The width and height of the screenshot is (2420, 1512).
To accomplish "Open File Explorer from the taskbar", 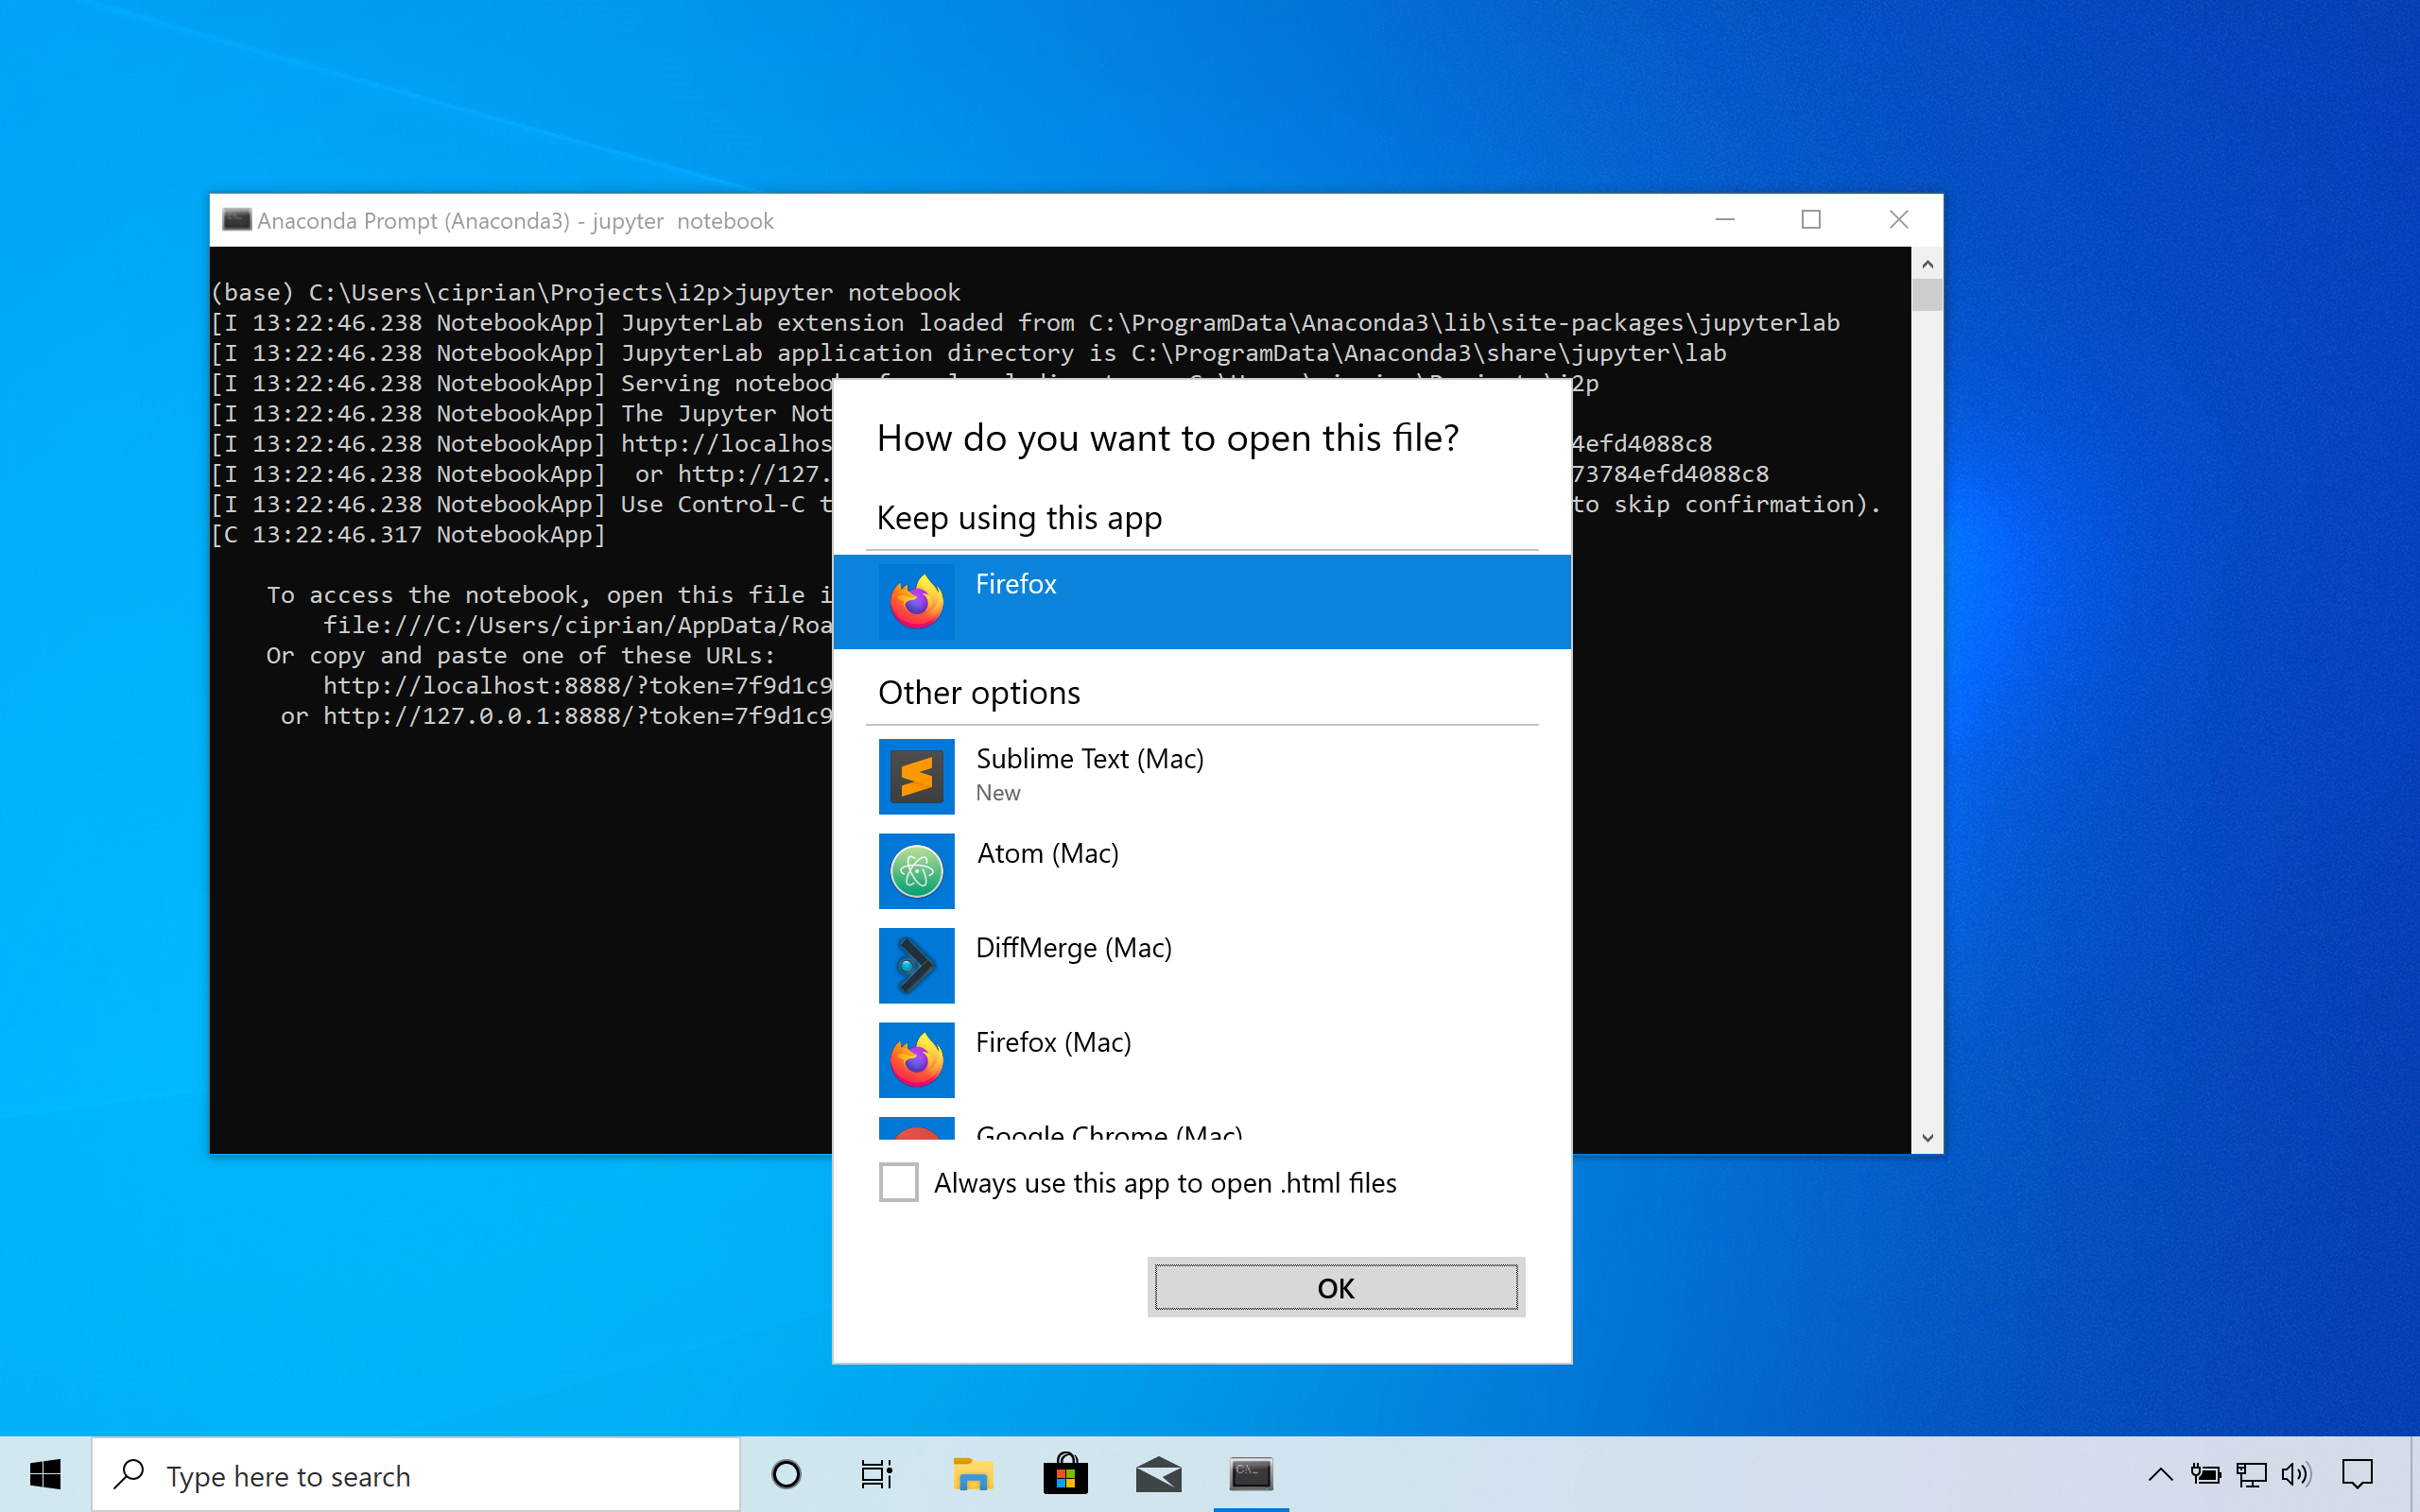I will (971, 1474).
